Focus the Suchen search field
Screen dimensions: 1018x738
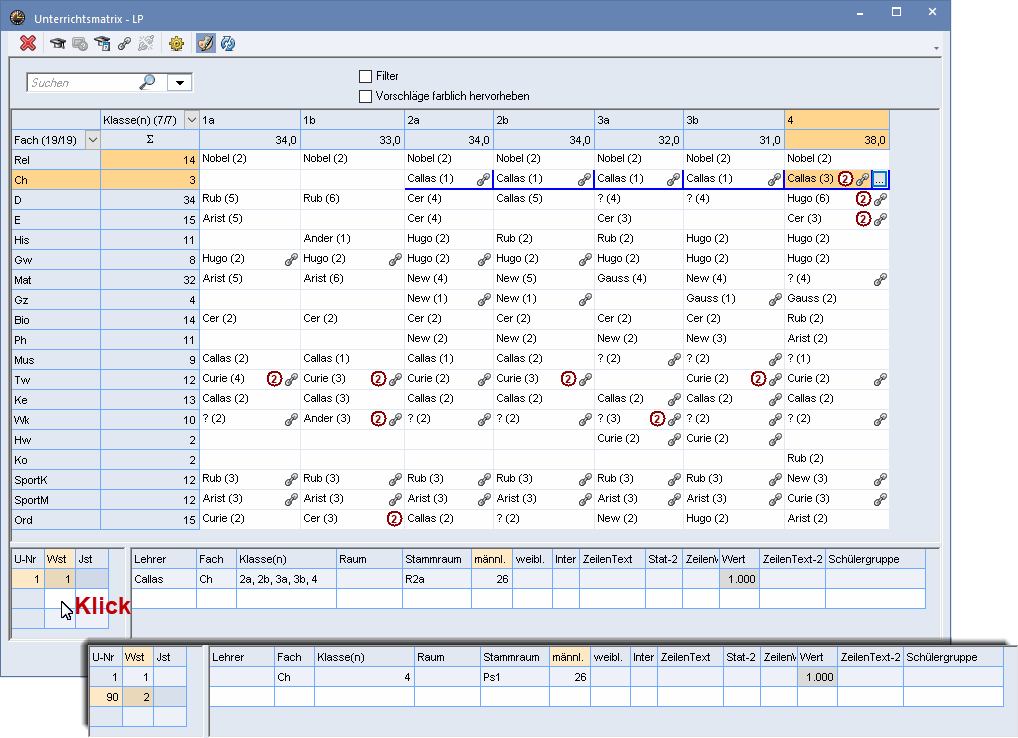[x=84, y=82]
